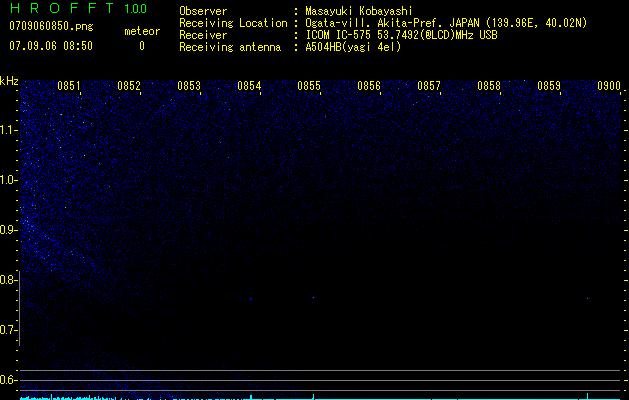Click the signal dot below 0855
629x400 pixels.
point(313,298)
